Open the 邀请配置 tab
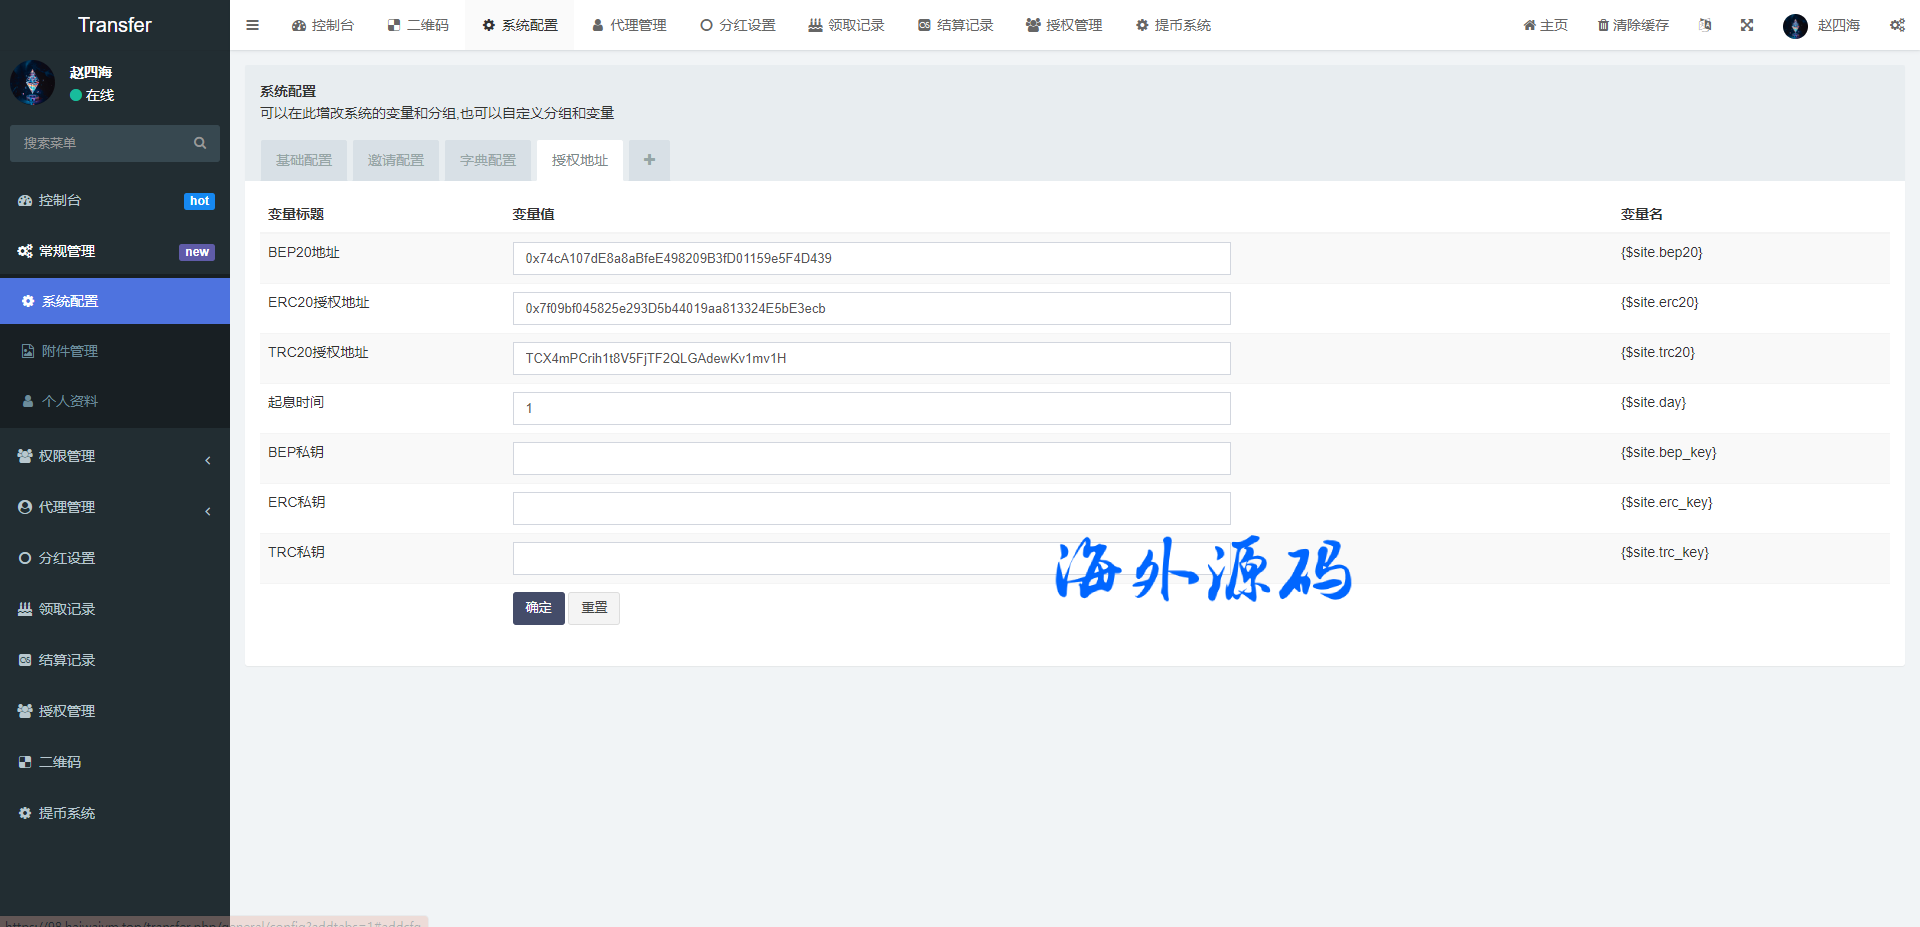The image size is (1920, 927). click(x=396, y=160)
